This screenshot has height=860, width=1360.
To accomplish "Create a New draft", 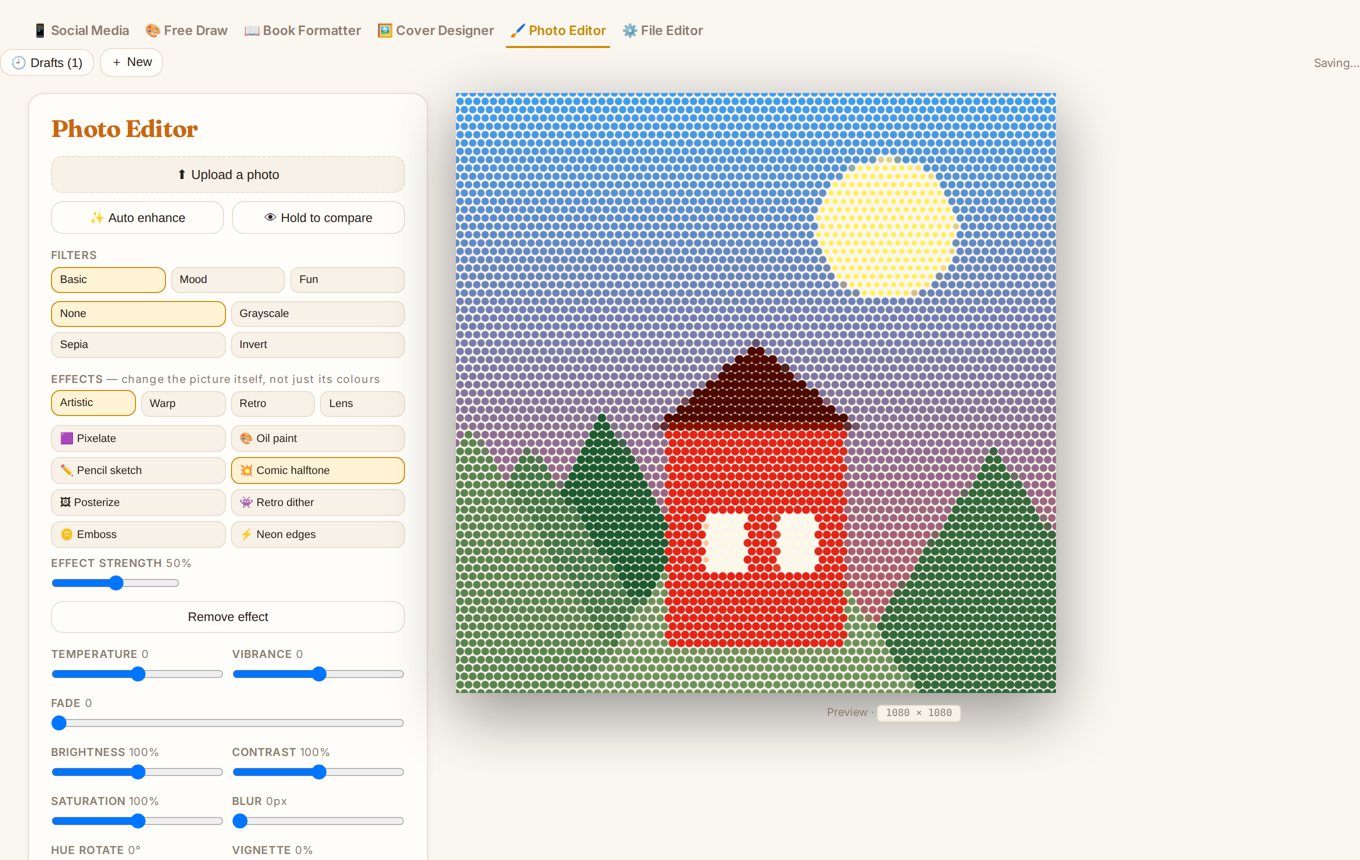I will click(x=131, y=62).
